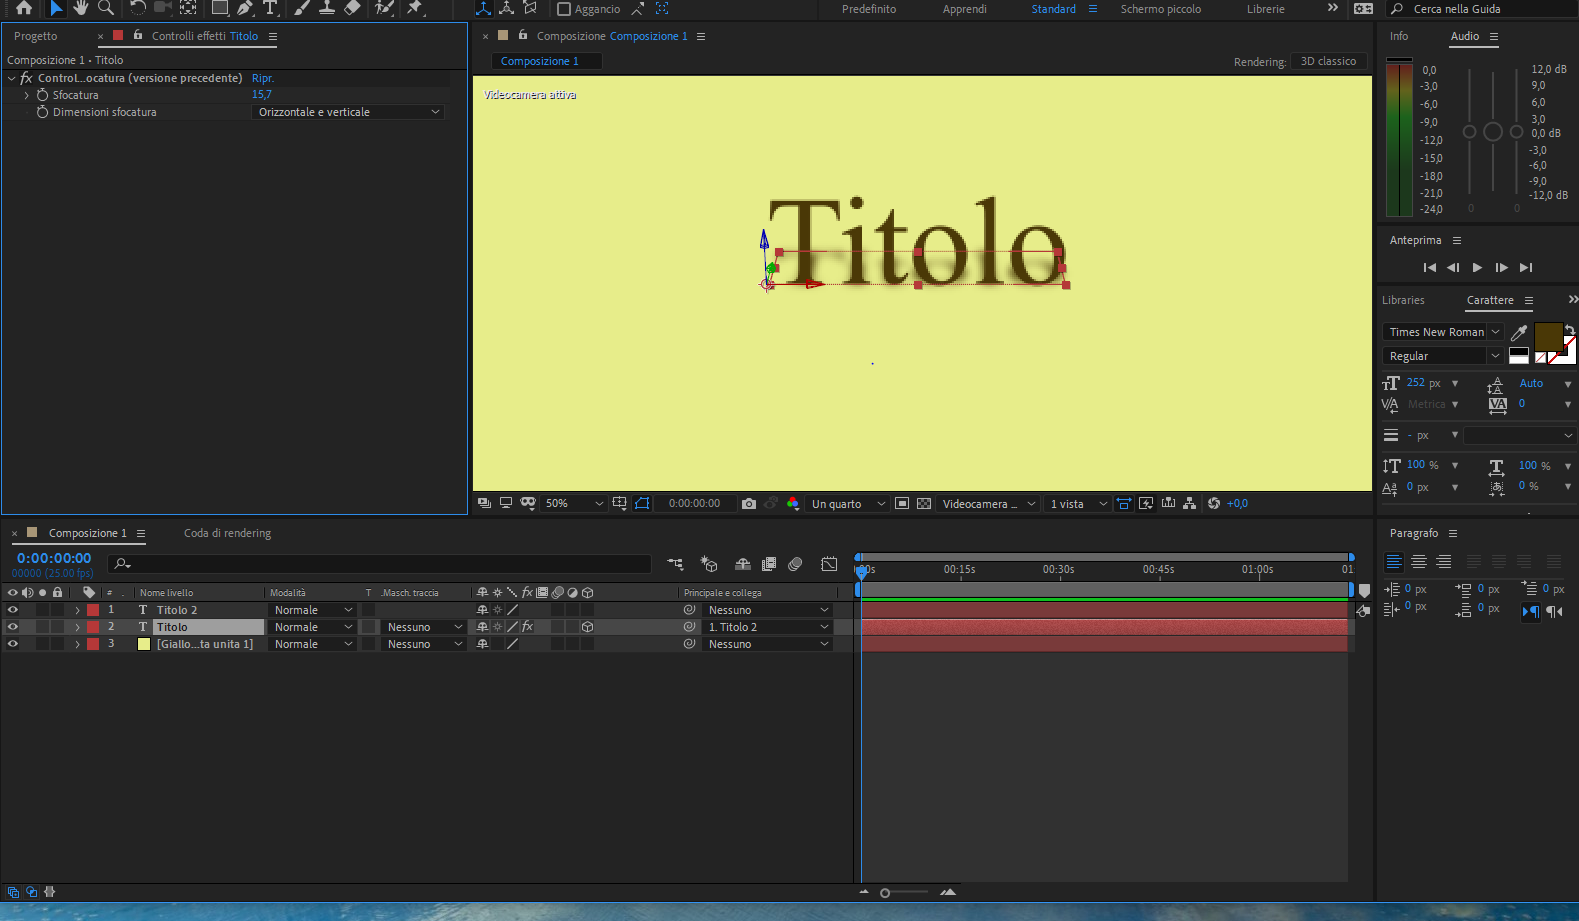Switch to Schermo piccolo workspace
Viewport: 1579px width, 921px height.
pos(1160,9)
